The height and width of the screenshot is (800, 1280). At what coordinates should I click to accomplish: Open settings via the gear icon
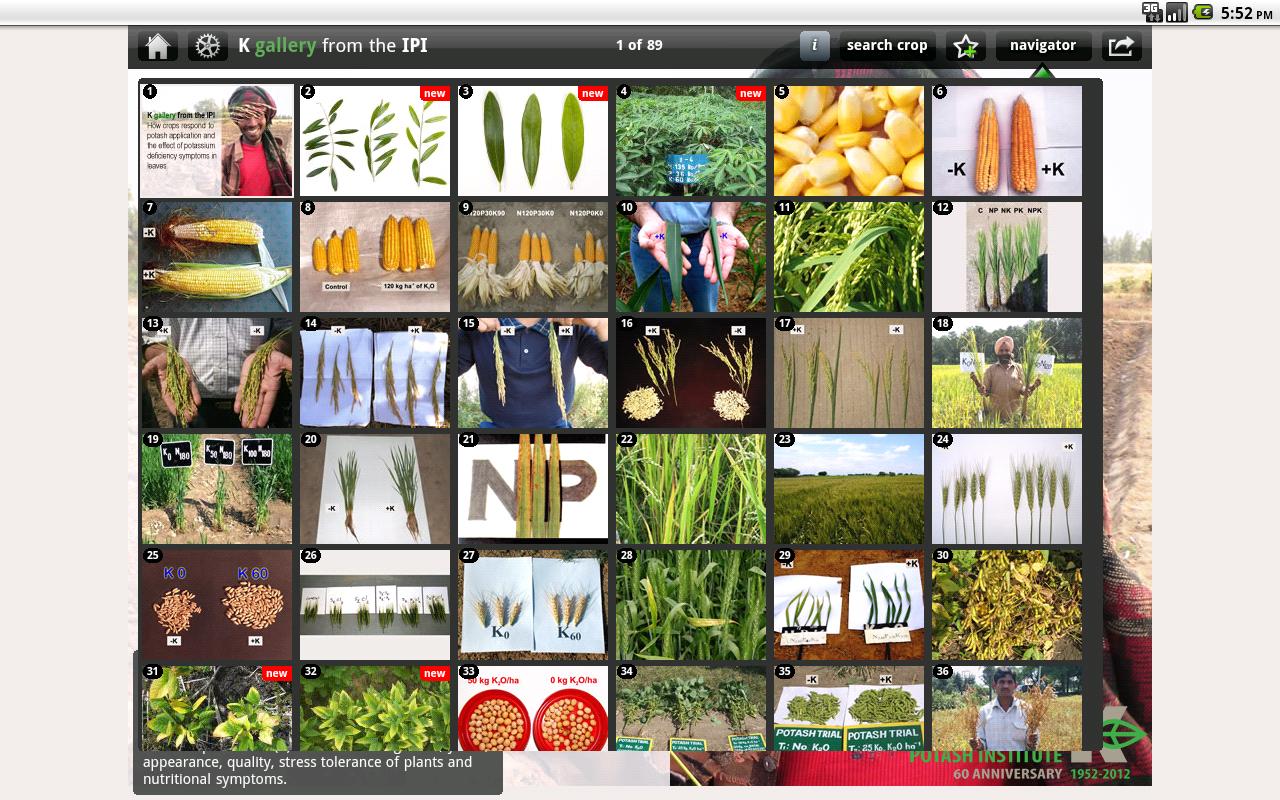click(207, 46)
